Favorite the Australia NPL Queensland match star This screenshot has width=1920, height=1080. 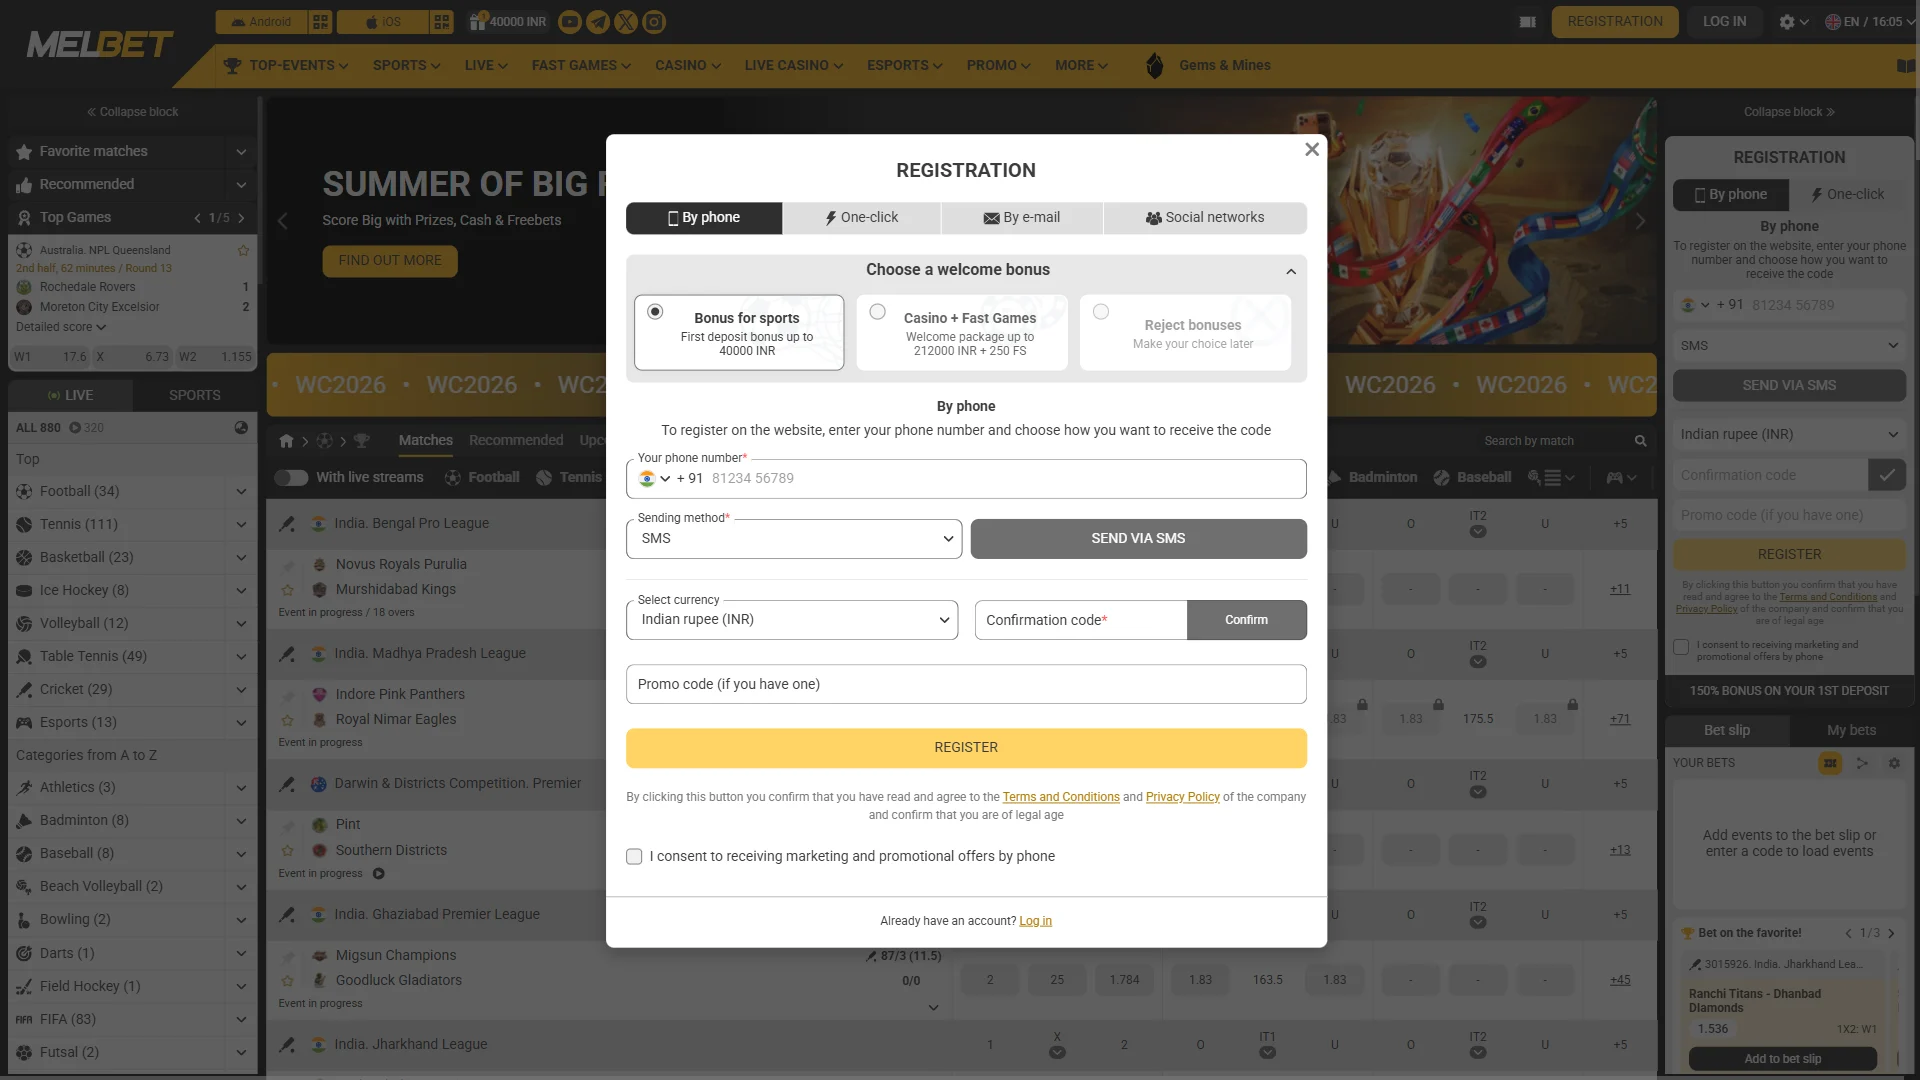tap(243, 250)
